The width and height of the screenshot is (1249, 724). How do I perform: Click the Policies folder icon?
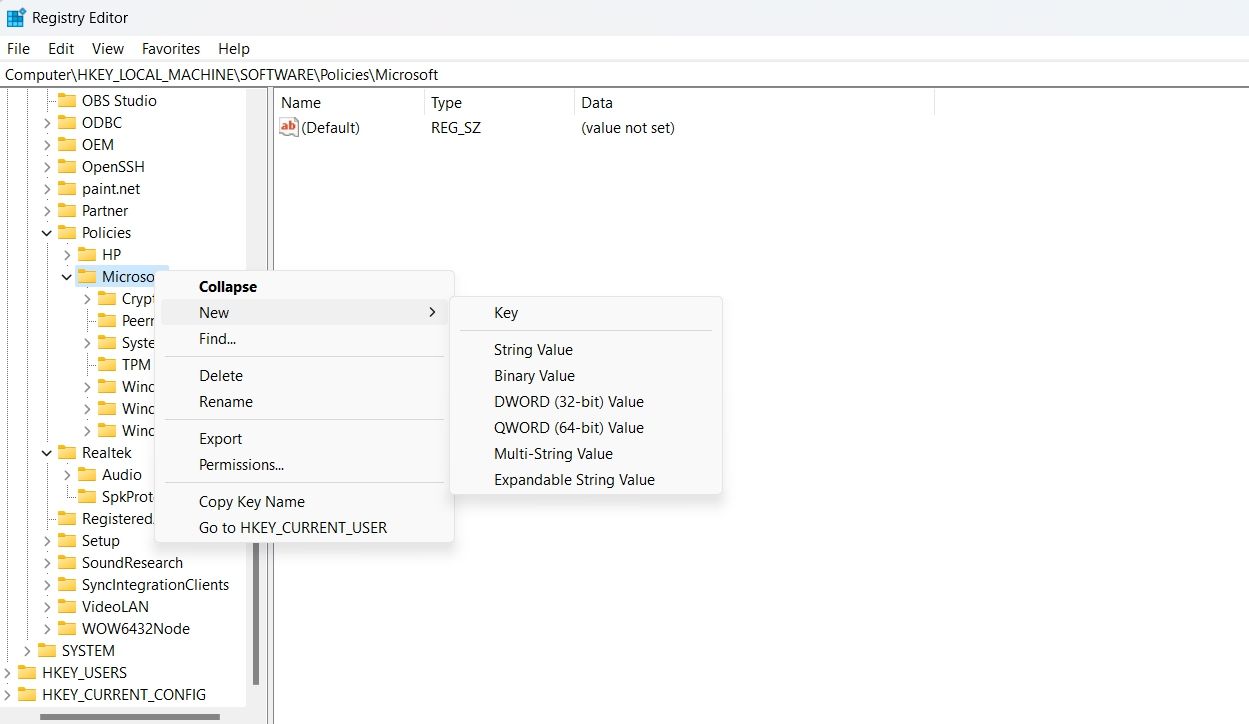coord(67,232)
